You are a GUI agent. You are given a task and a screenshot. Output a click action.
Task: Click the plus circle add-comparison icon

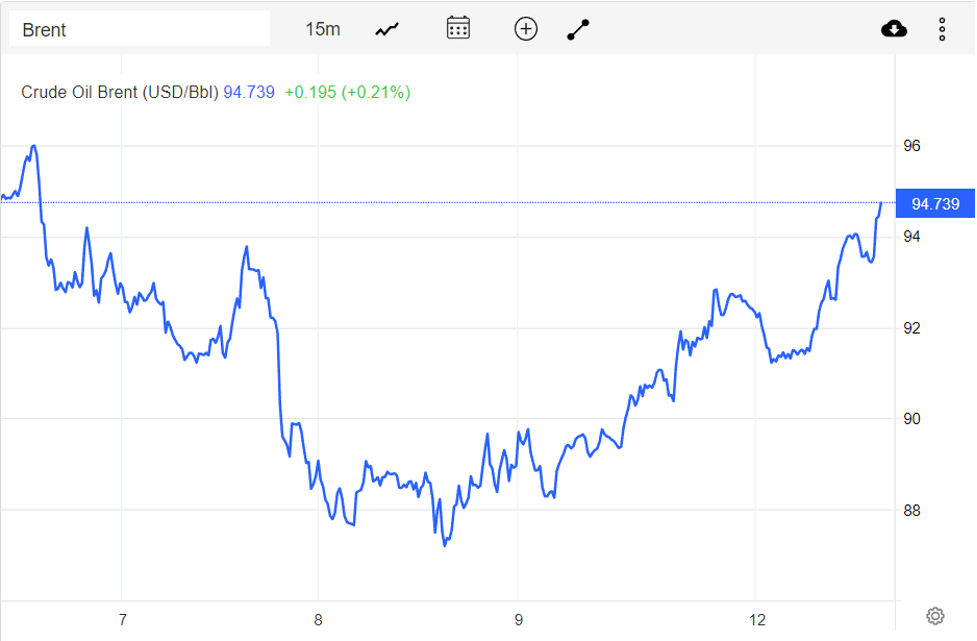(526, 29)
